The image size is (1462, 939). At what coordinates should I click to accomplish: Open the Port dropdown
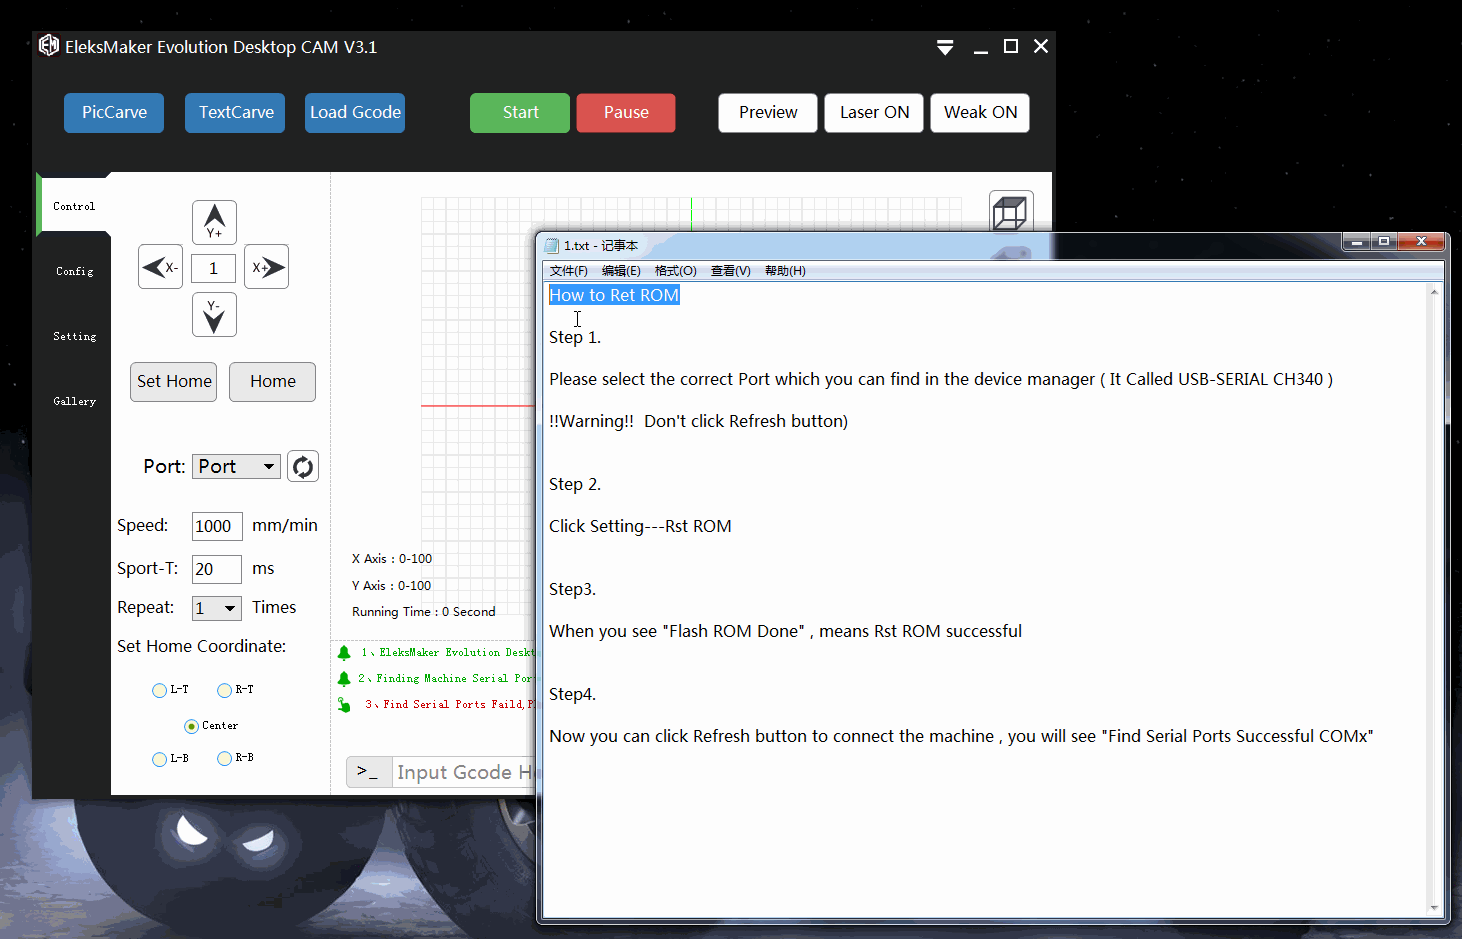237,466
